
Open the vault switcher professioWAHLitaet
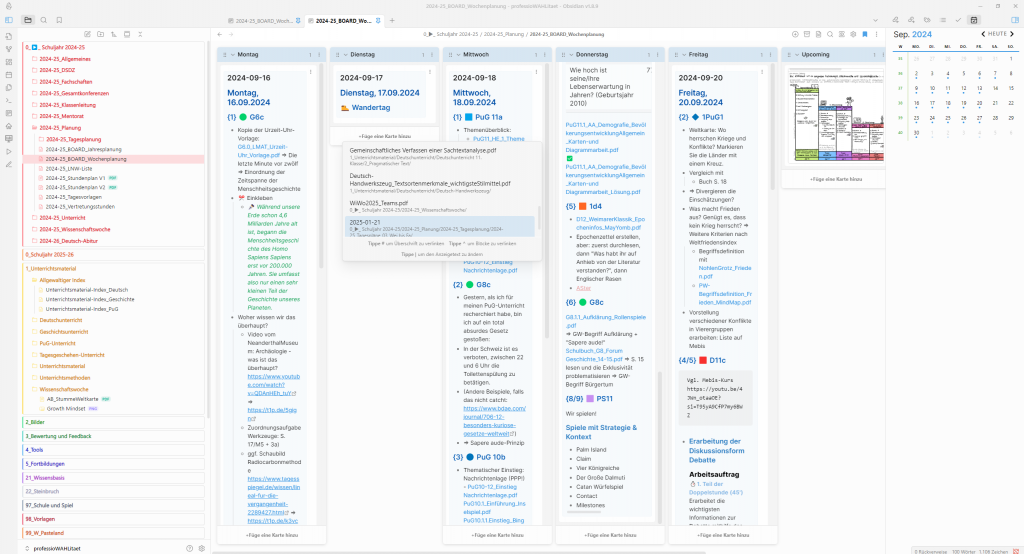pyautogui.click(x=57, y=548)
